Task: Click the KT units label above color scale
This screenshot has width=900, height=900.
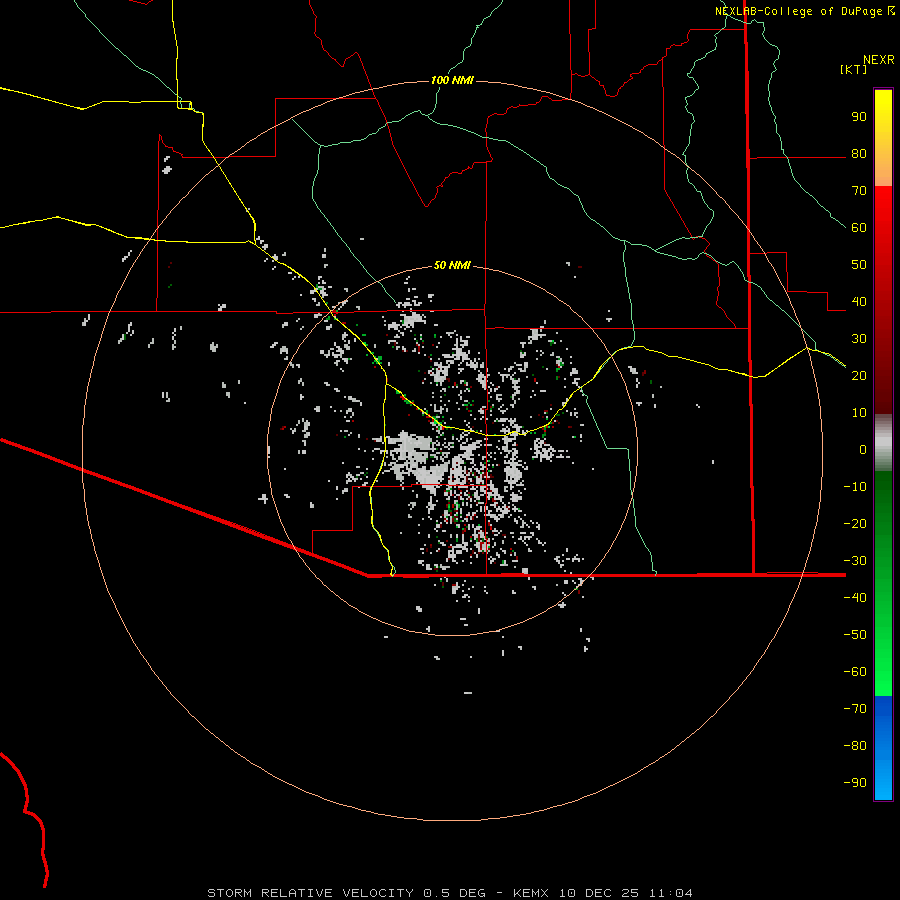Action: click(854, 69)
